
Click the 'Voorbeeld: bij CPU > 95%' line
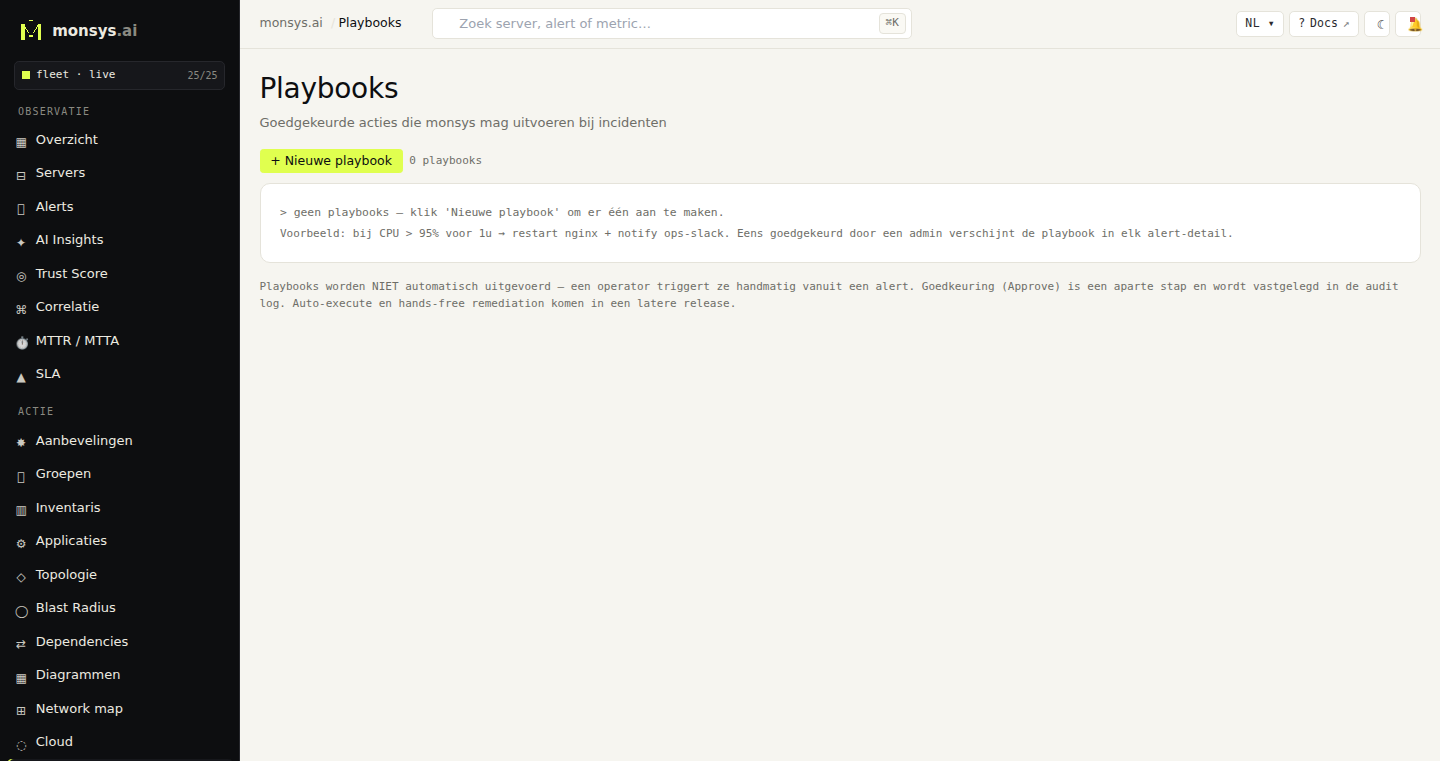[756, 233]
